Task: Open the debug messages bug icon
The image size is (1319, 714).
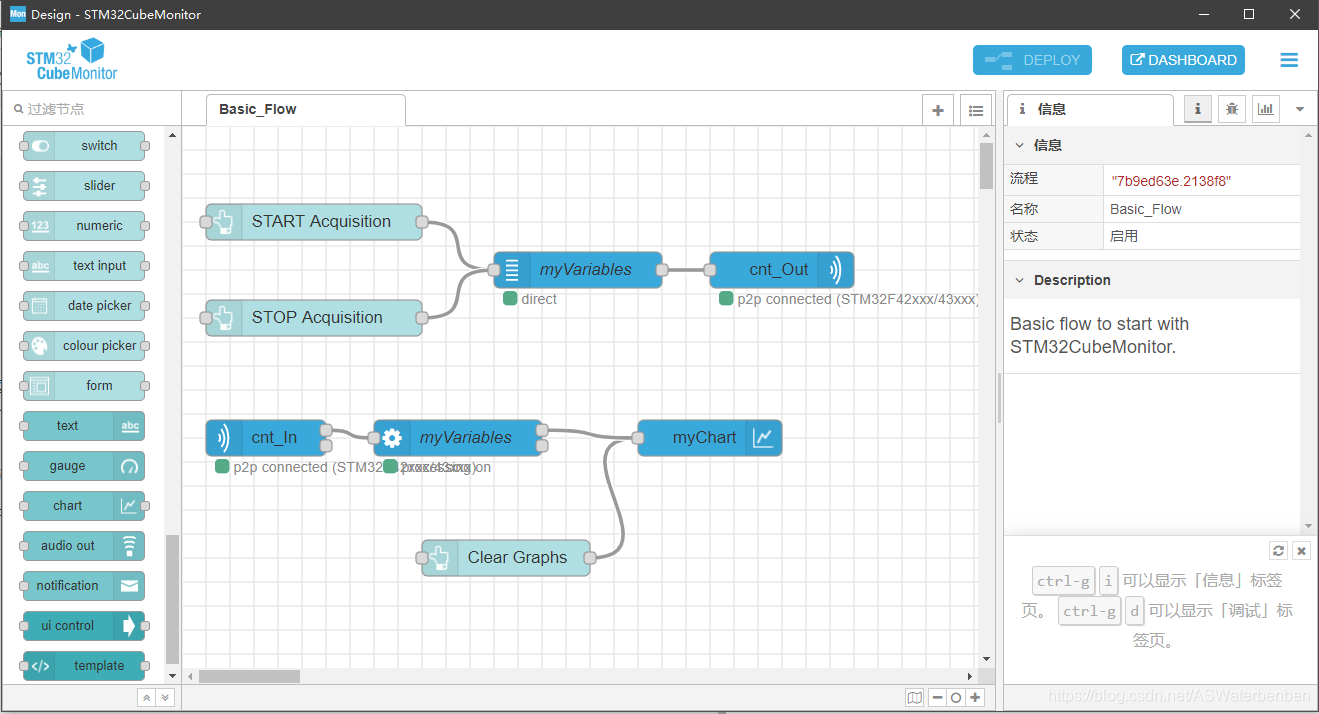Action: (1232, 109)
